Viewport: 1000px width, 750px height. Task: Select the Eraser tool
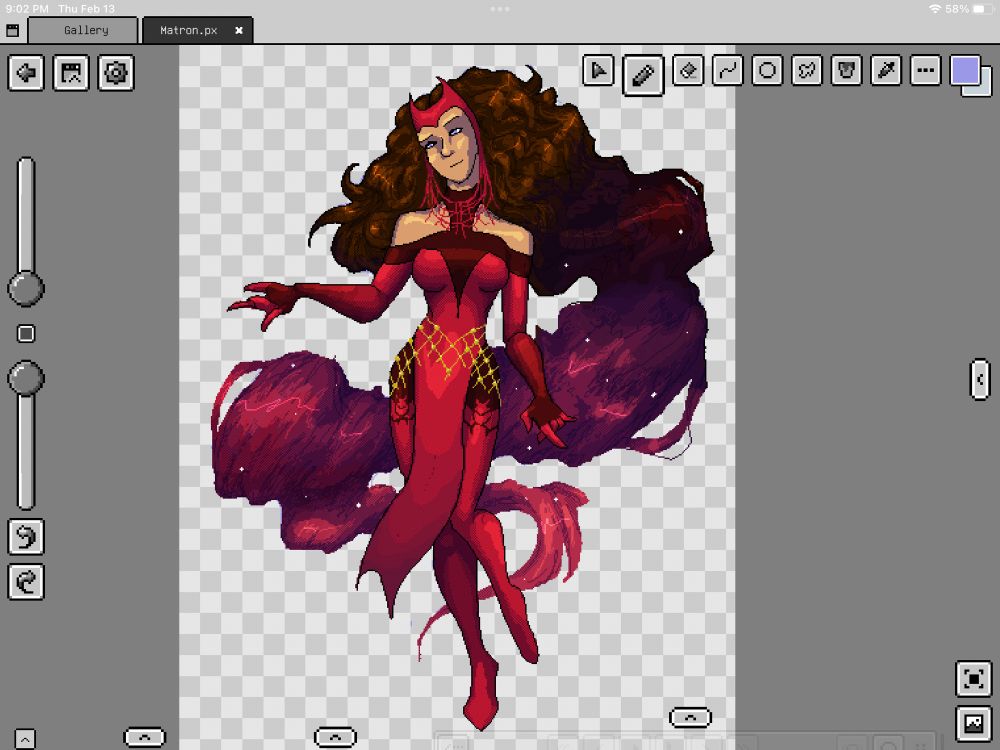tap(688, 71)
